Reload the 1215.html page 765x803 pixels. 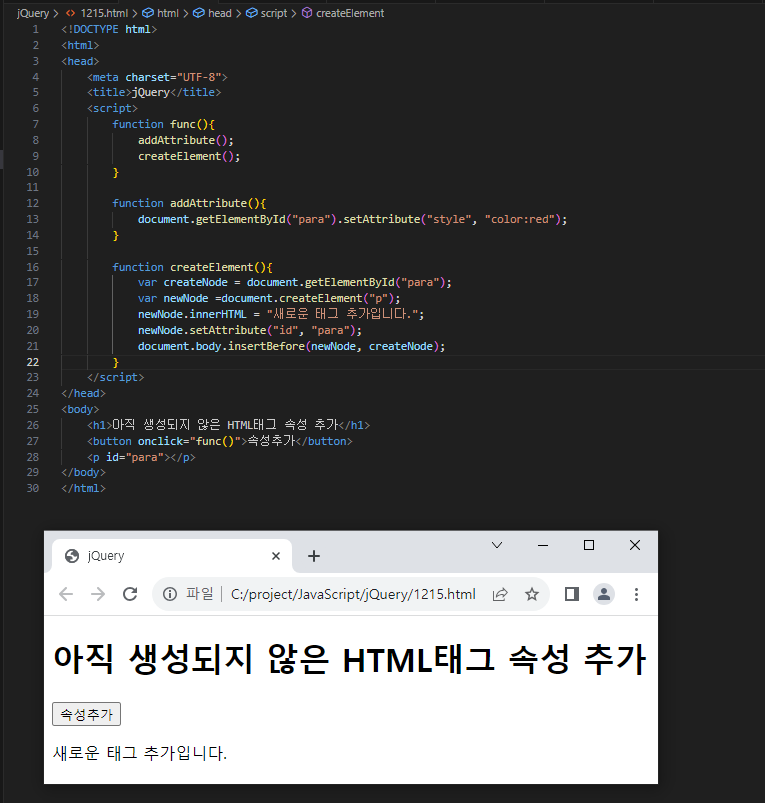130,594
